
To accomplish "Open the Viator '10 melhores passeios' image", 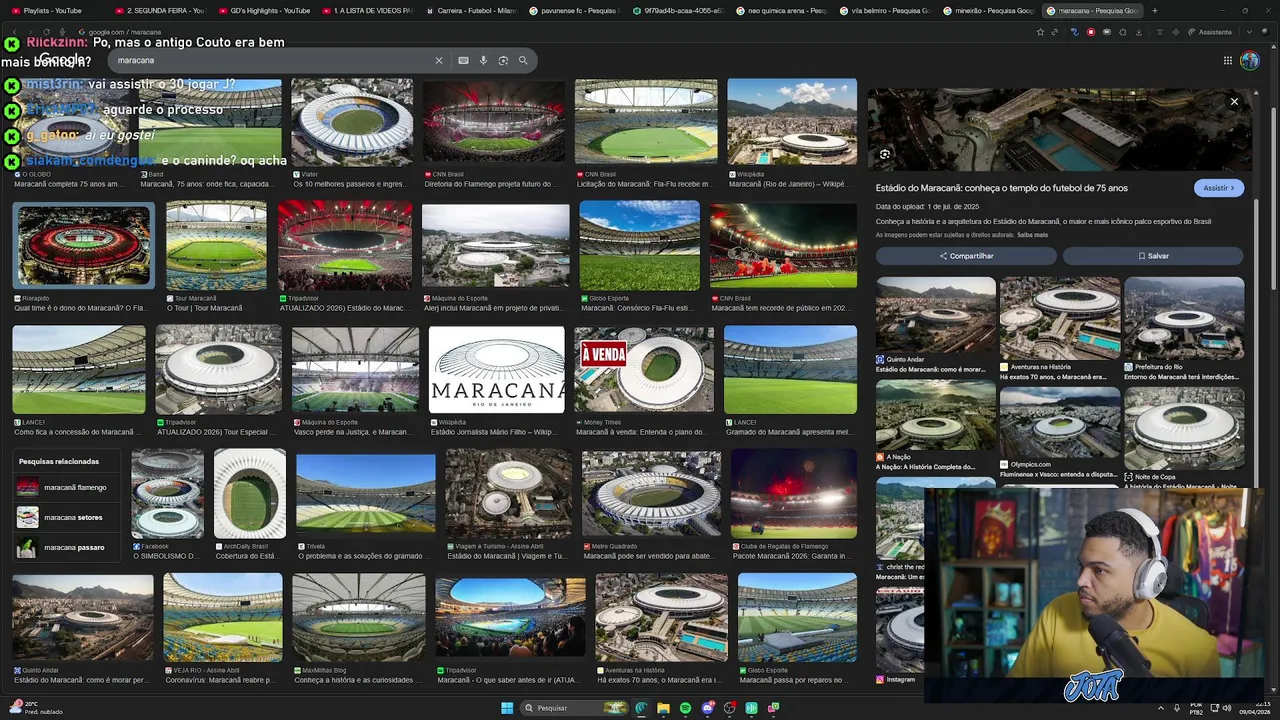I will coord(352,122).
